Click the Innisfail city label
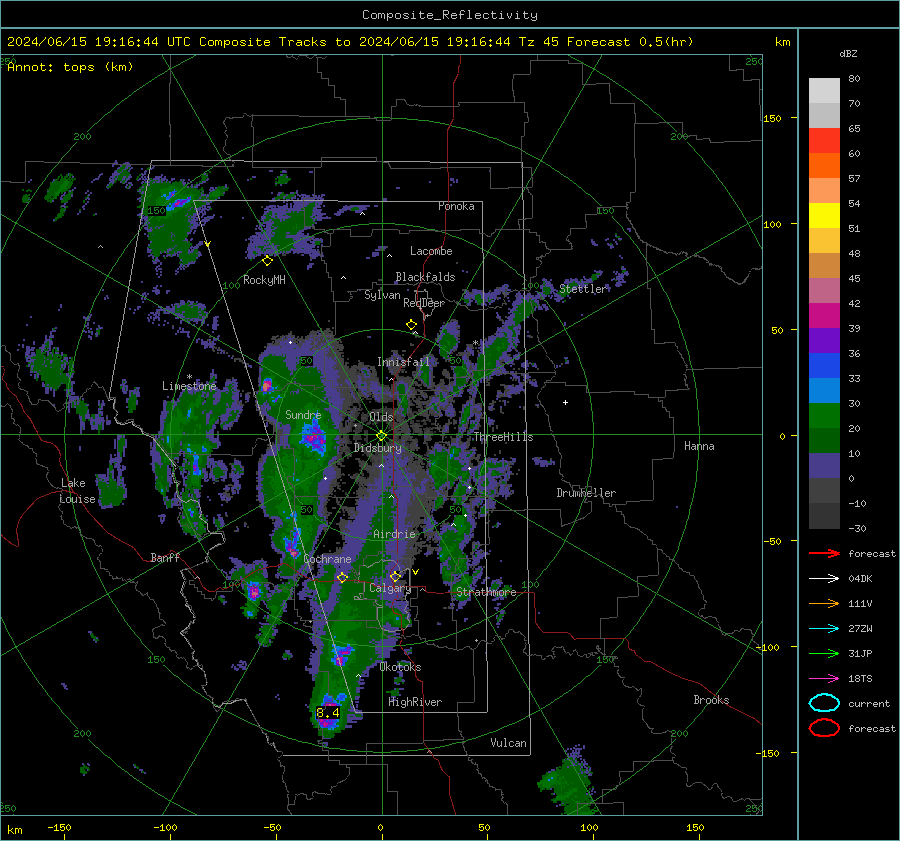Image resolution: width=900 pixels, height=841 pixels. click(x=403, y=362)
